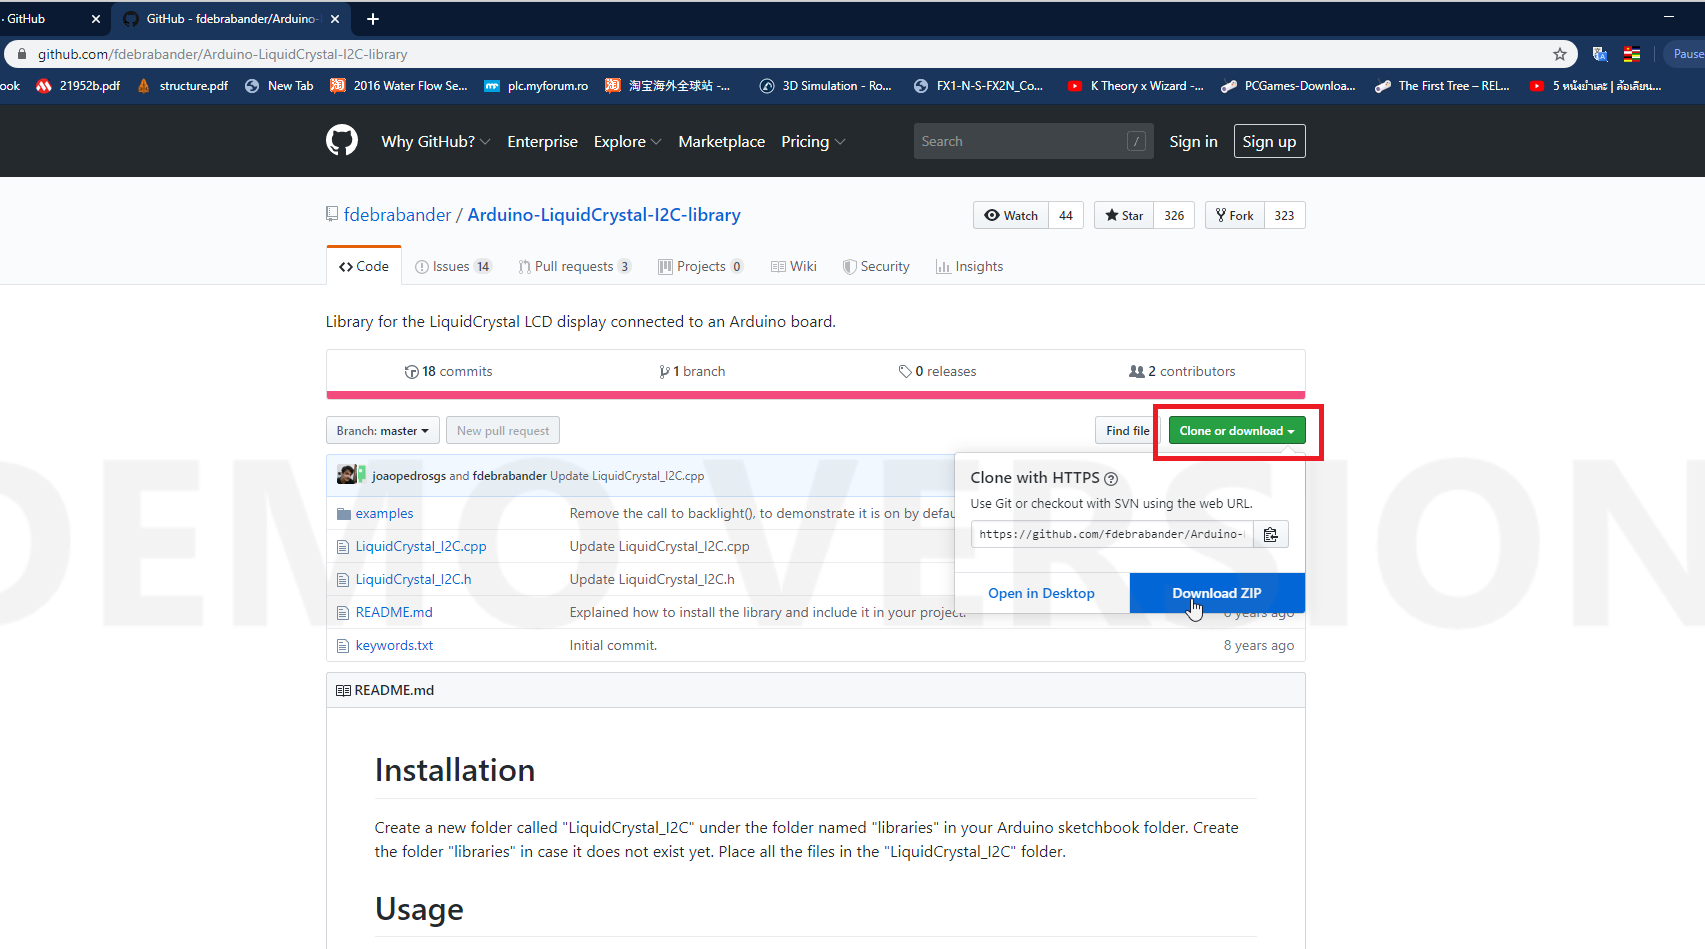Expand the Why GitHub? menu
Image resolution: width=1705 pixels, height=949 pixels.
(435, 141)
